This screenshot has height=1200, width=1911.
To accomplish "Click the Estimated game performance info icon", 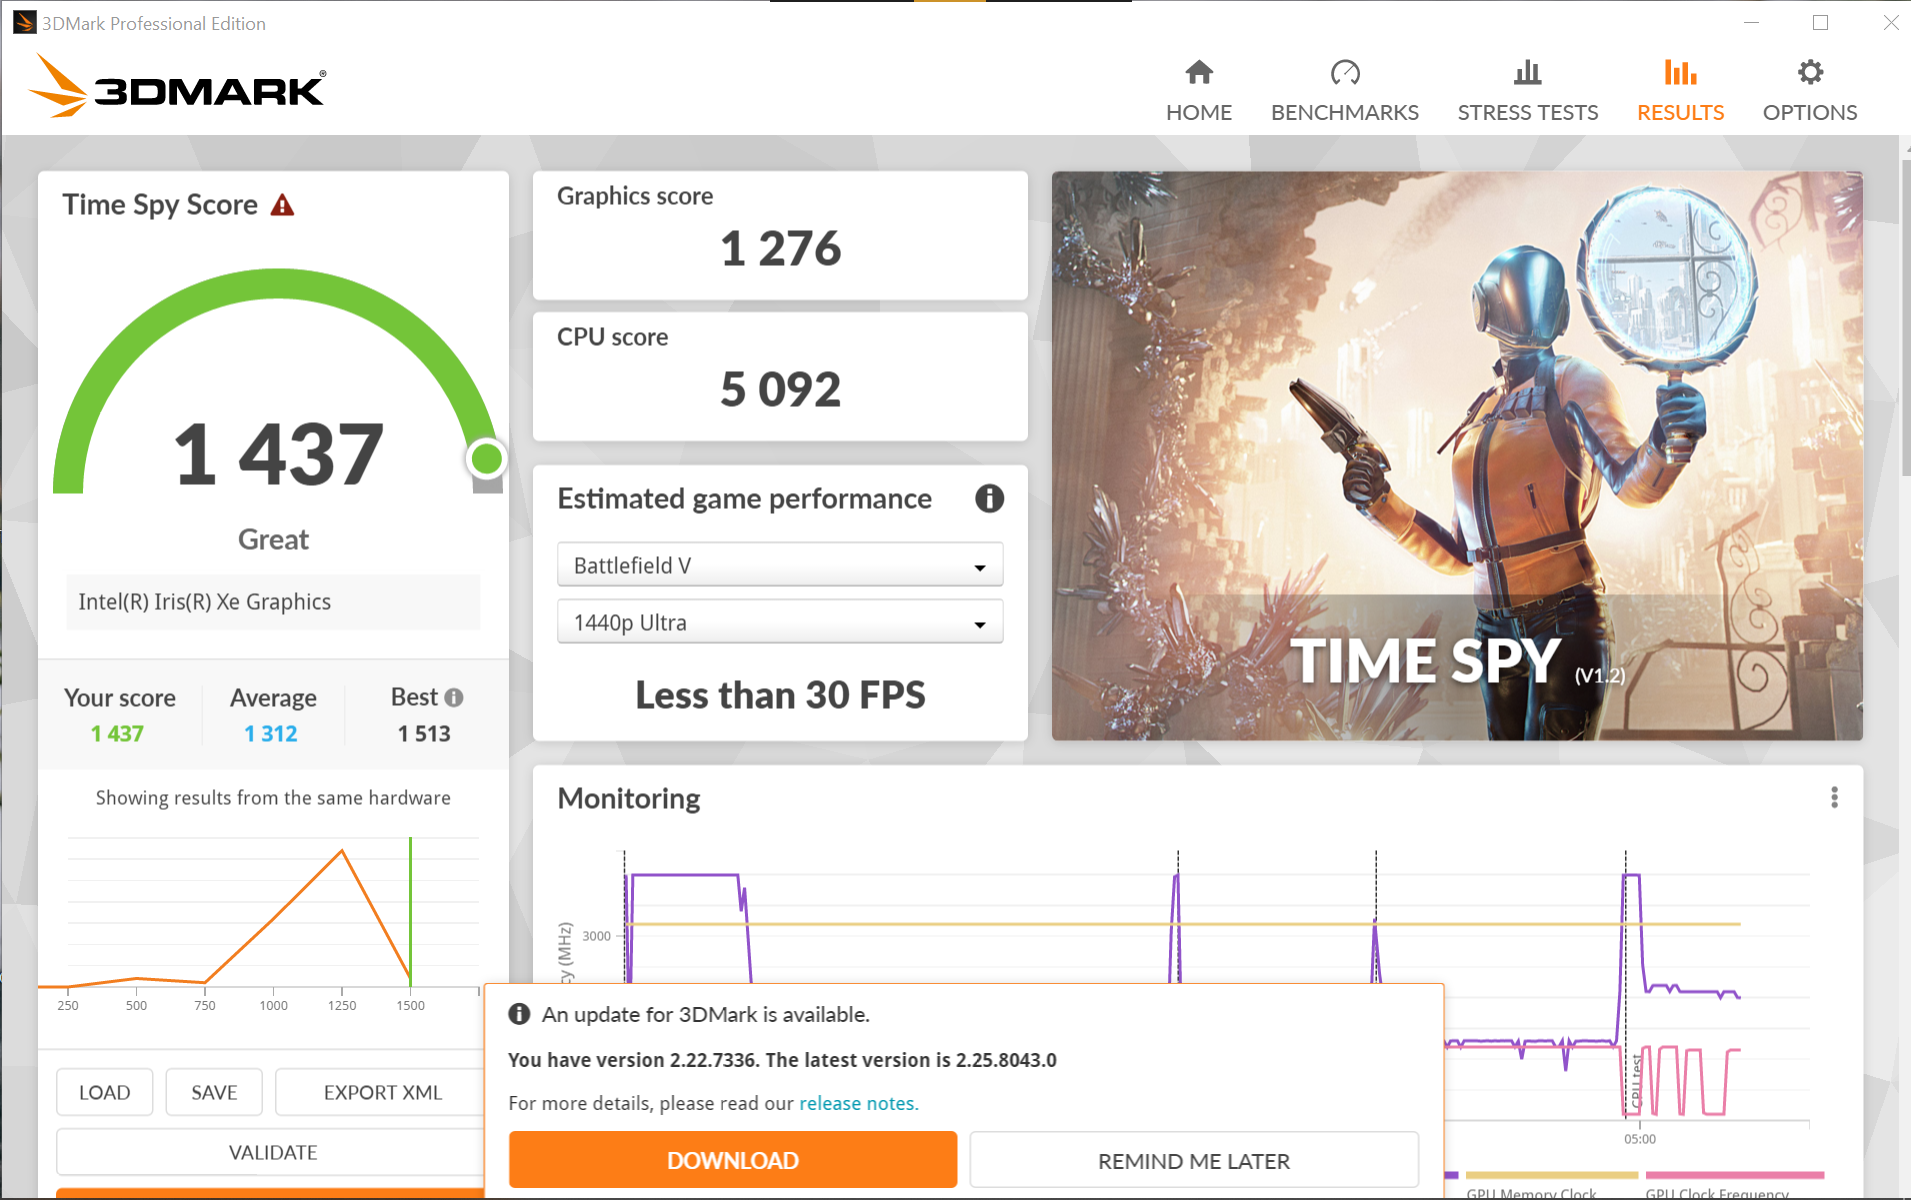I will tap(989, 498).
